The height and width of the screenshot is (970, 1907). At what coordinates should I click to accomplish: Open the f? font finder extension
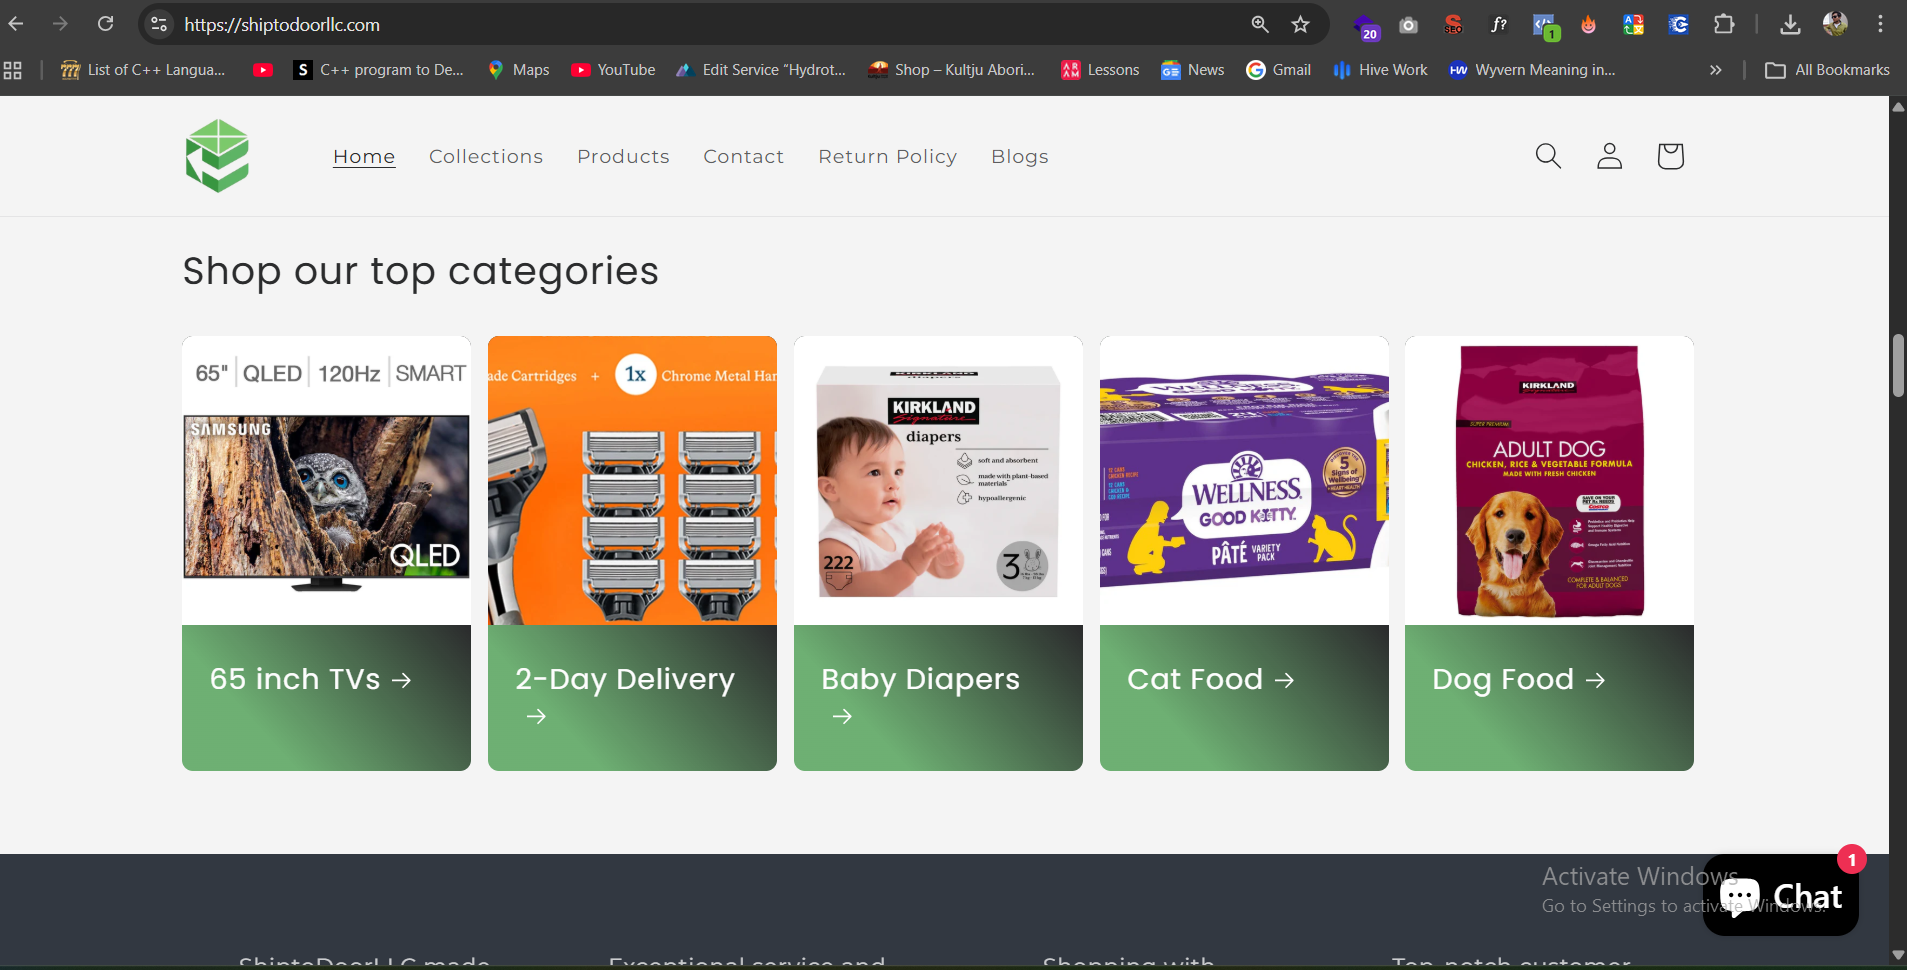[x=1498, y=25]
